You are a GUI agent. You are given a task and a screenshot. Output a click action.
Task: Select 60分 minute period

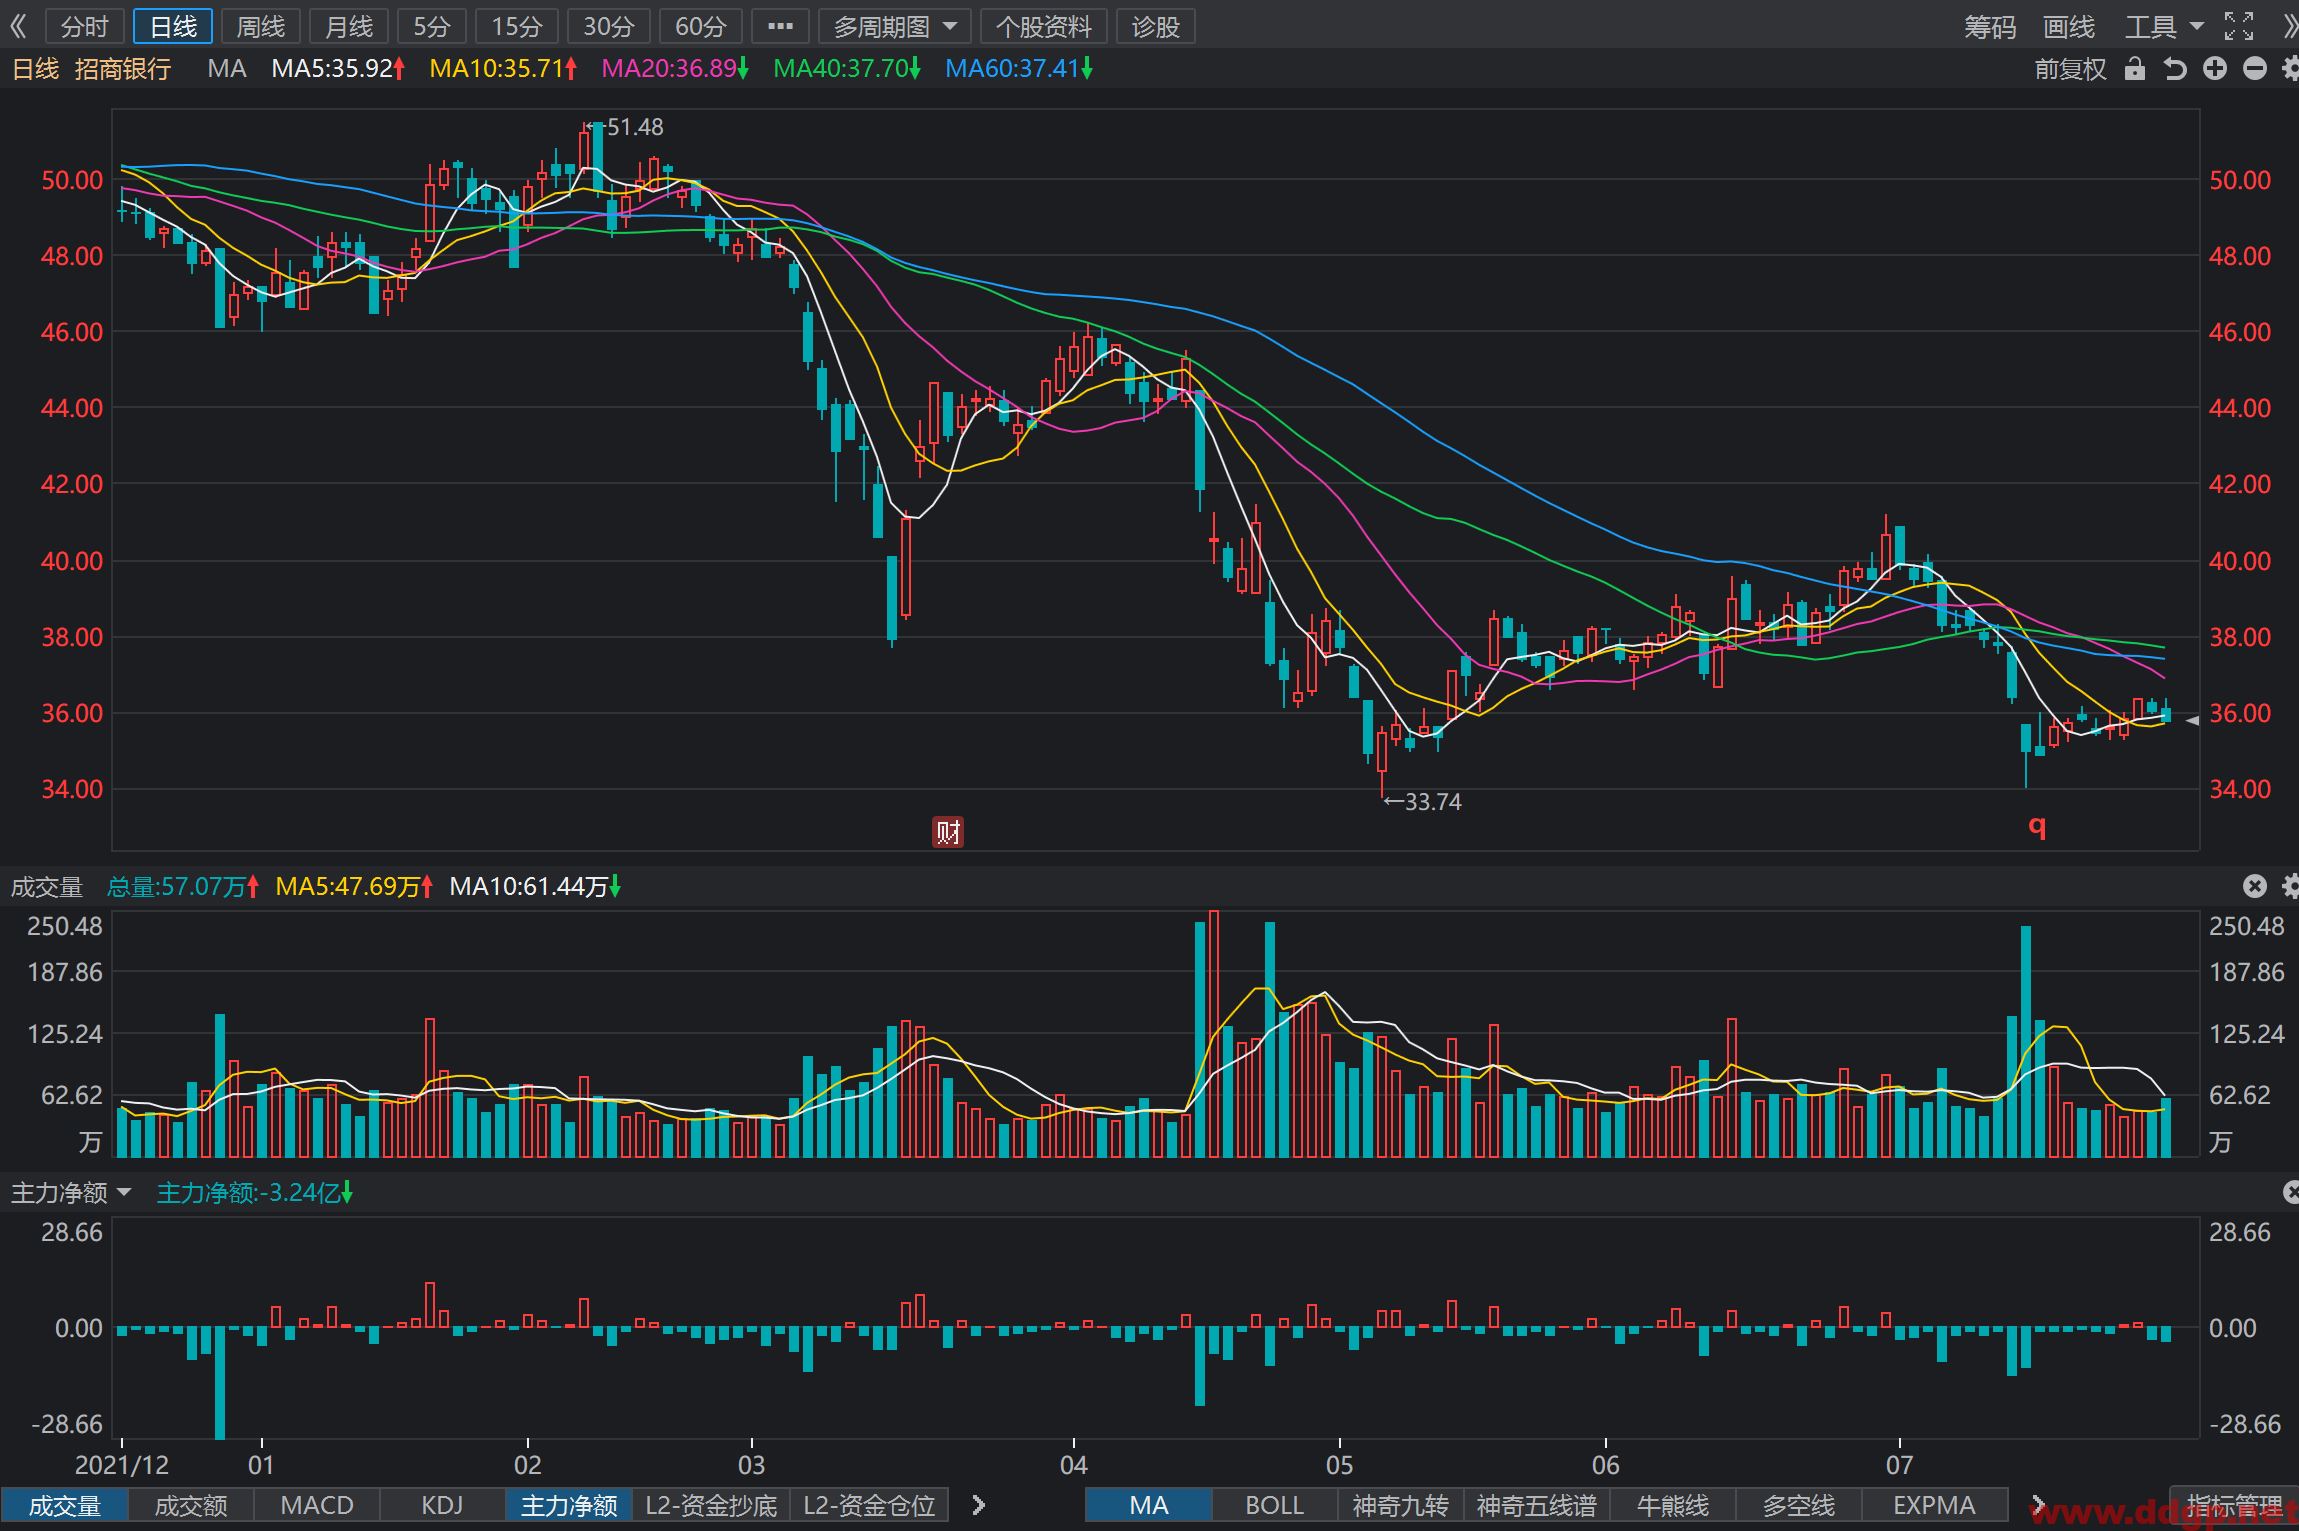pyautogui.click(x=701, y=26)
